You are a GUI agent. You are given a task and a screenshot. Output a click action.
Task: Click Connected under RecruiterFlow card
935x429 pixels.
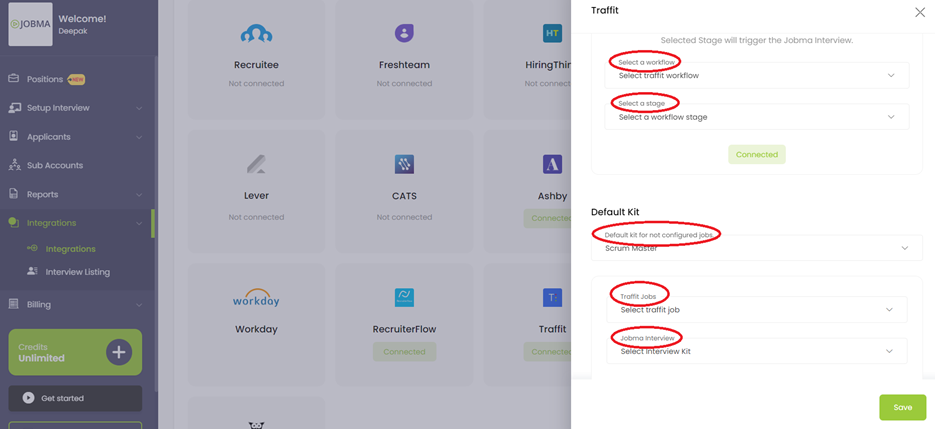[404, 352]
